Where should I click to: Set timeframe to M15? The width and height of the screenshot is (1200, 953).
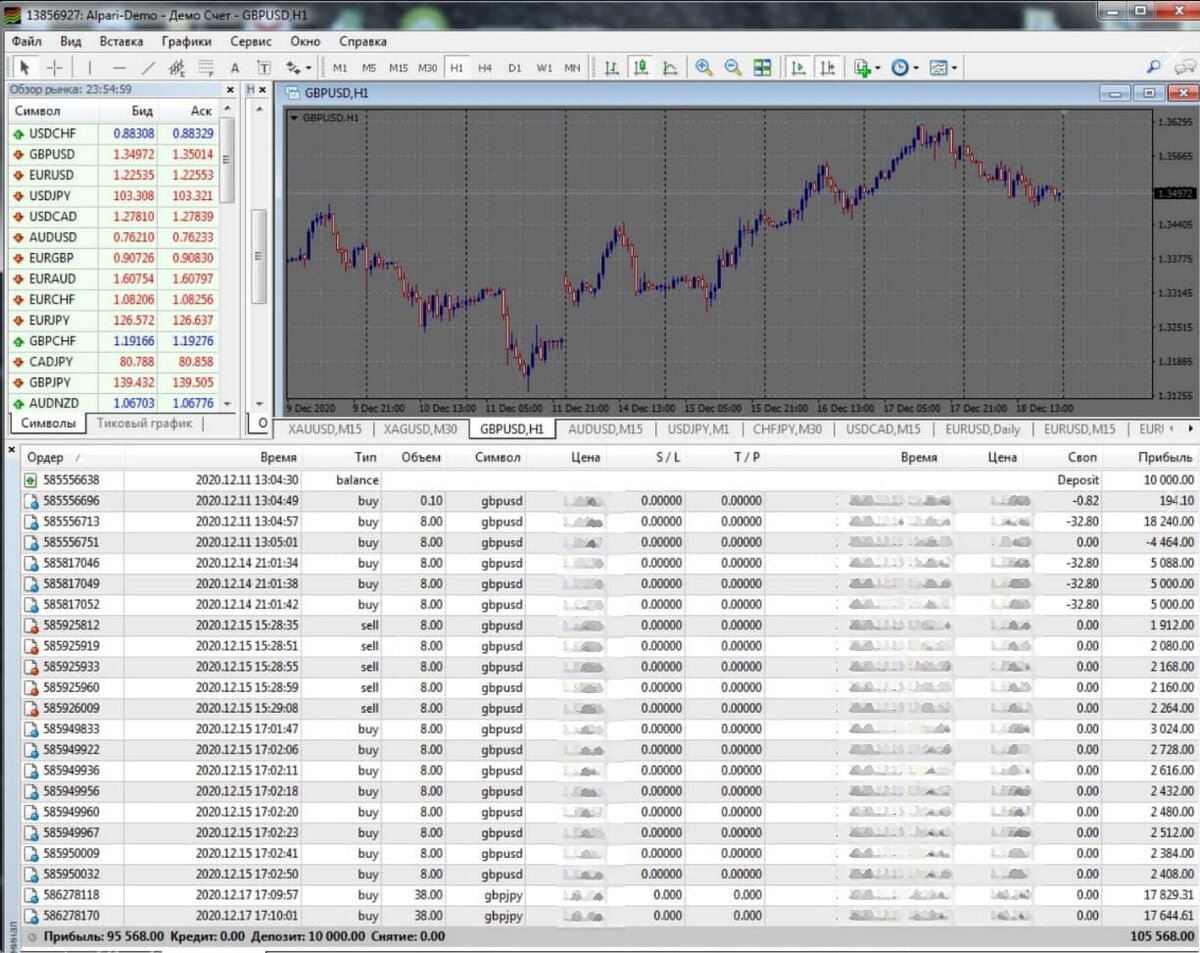tap(398, 68)
